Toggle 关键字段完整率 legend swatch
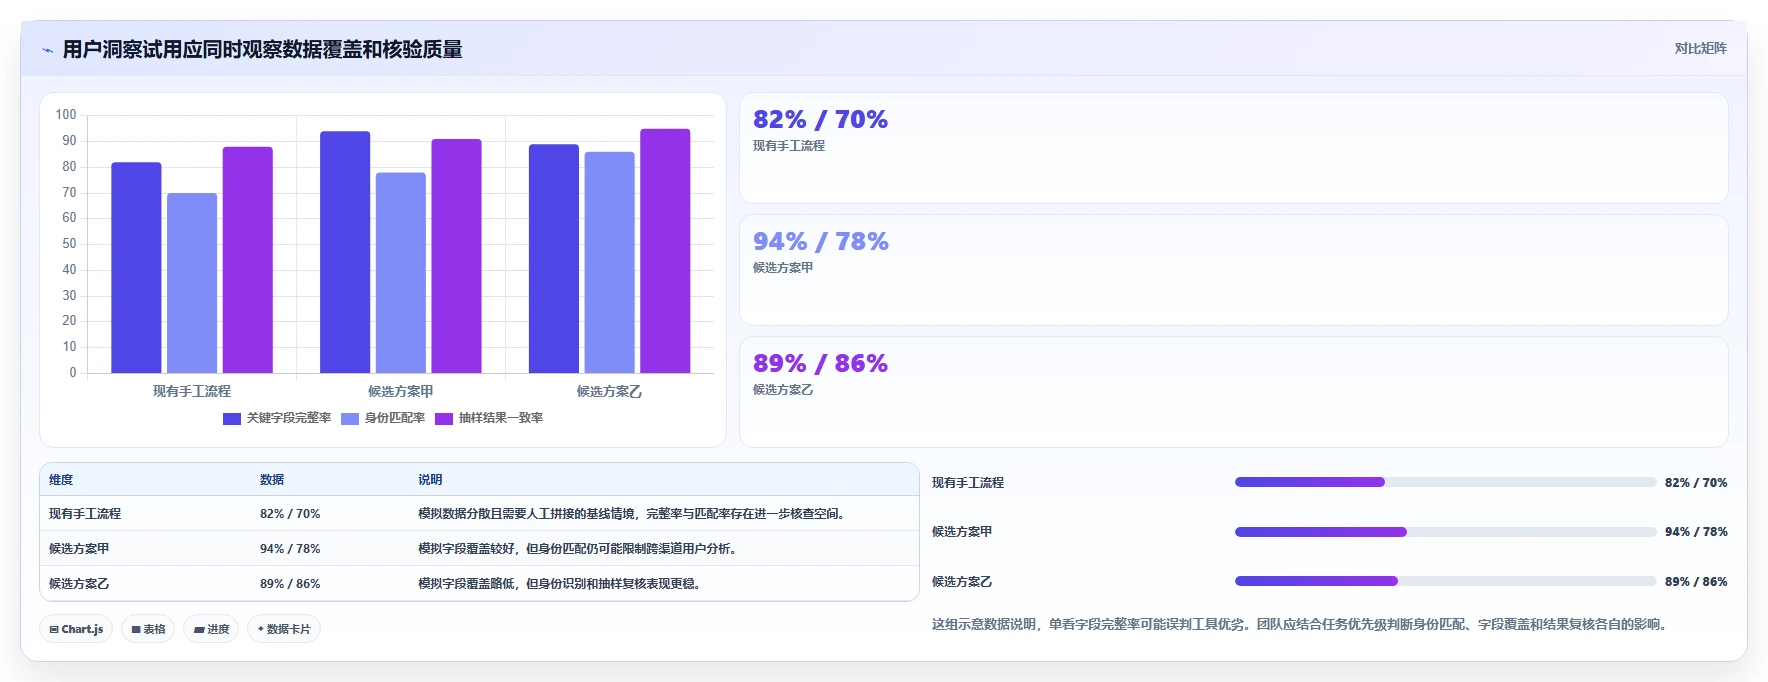The width and height of the screenshot is (1768, 682). tap(232, 419)
